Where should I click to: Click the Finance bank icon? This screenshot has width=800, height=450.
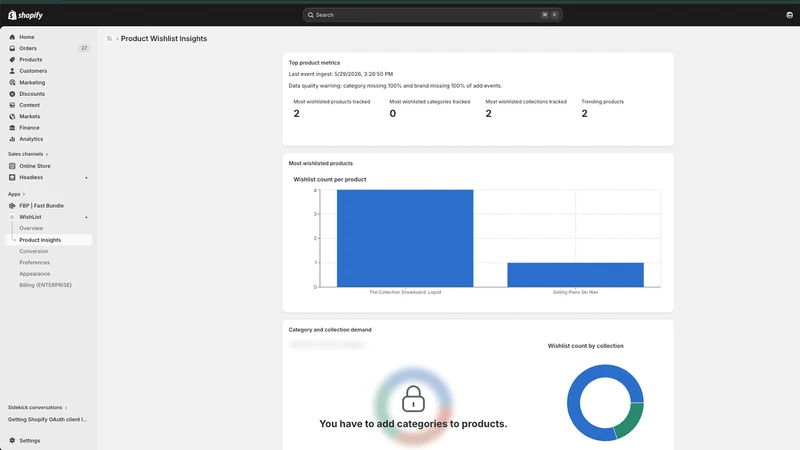[x=12, y=128]
